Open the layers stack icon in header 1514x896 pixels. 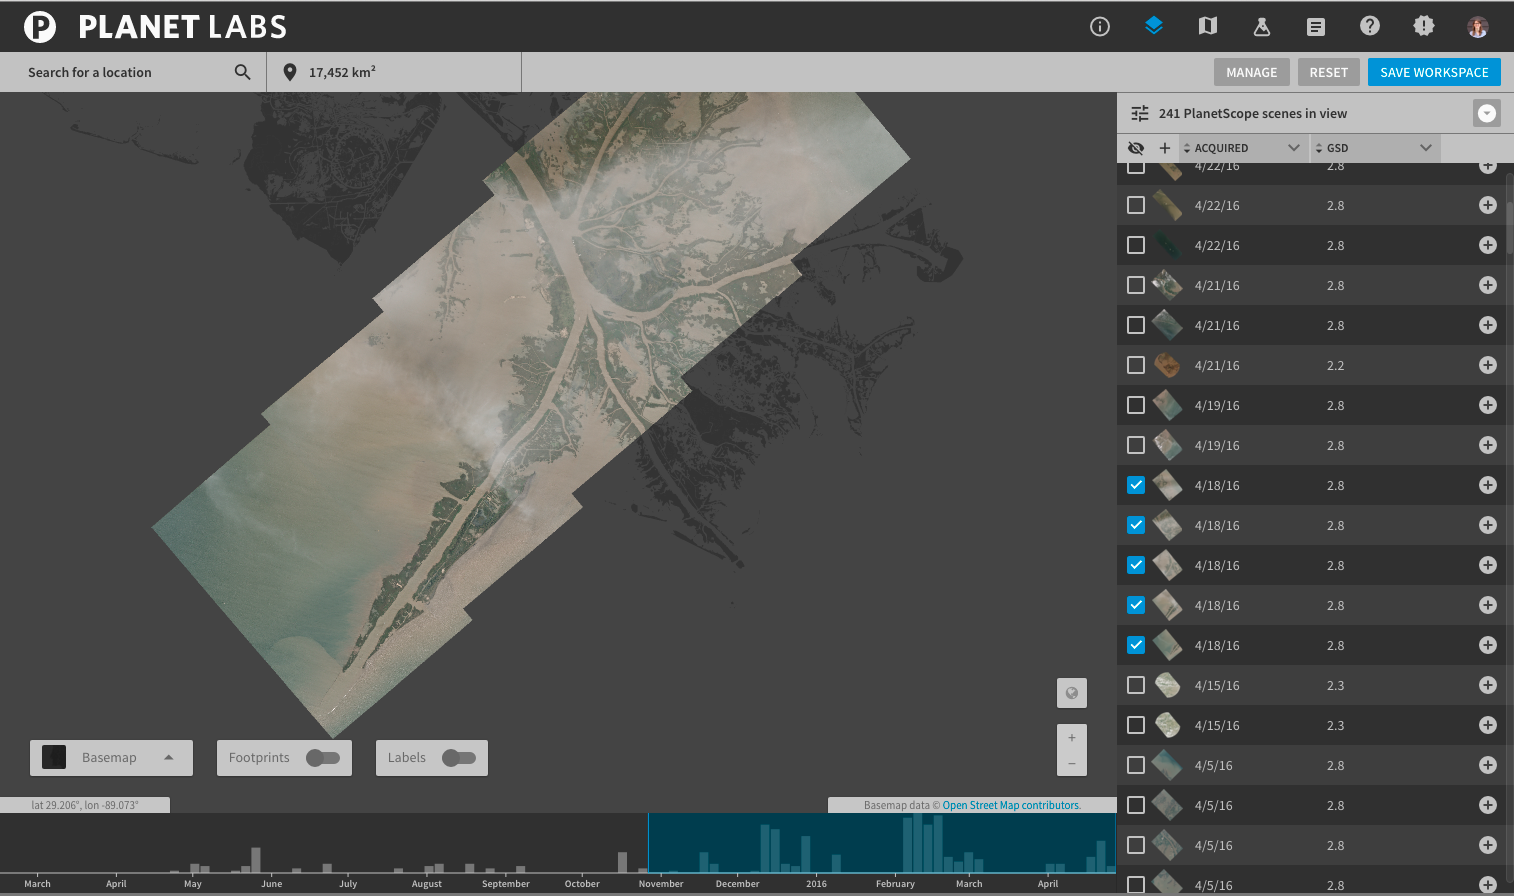(x=1154, y=26)
